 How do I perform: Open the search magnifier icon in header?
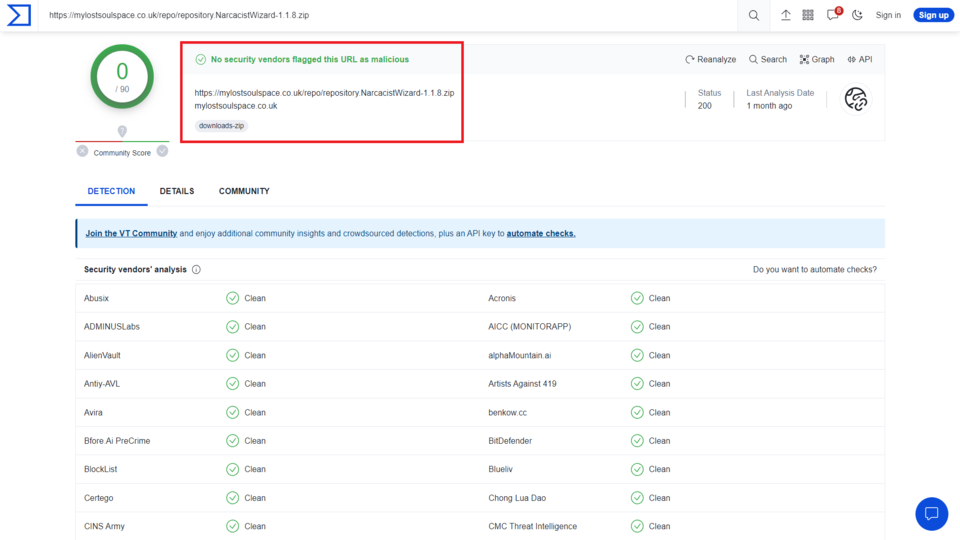pos(754,15)
